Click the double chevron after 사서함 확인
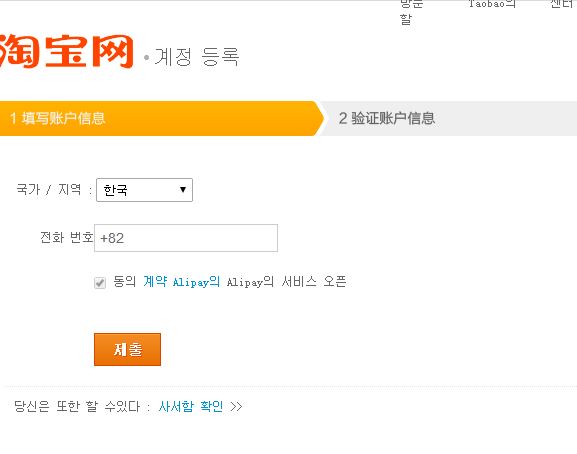 [236, 407]
